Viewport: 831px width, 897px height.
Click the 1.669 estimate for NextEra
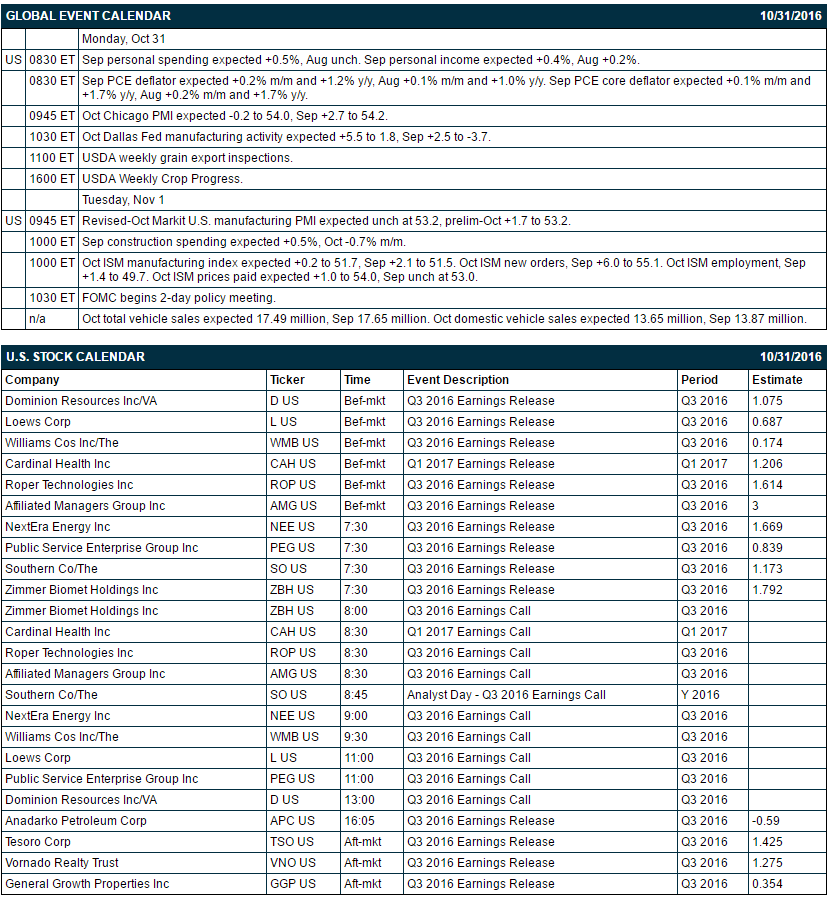coord(768,527)
